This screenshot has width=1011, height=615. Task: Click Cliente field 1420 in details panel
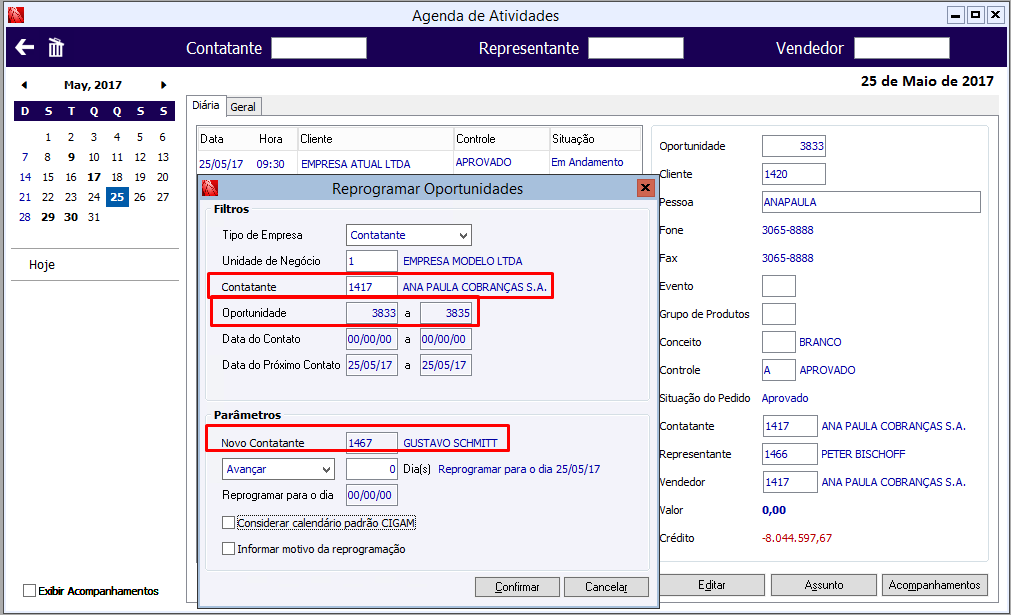point(794,174)
